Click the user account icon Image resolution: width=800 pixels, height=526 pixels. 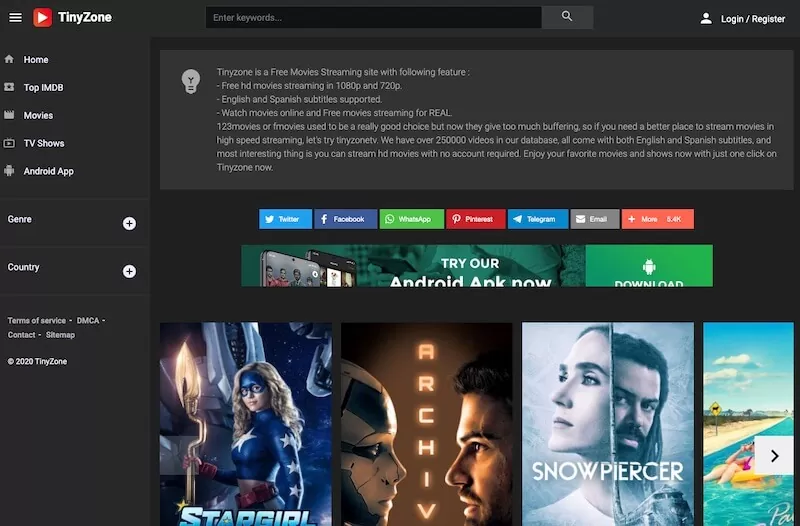(706, 19)
